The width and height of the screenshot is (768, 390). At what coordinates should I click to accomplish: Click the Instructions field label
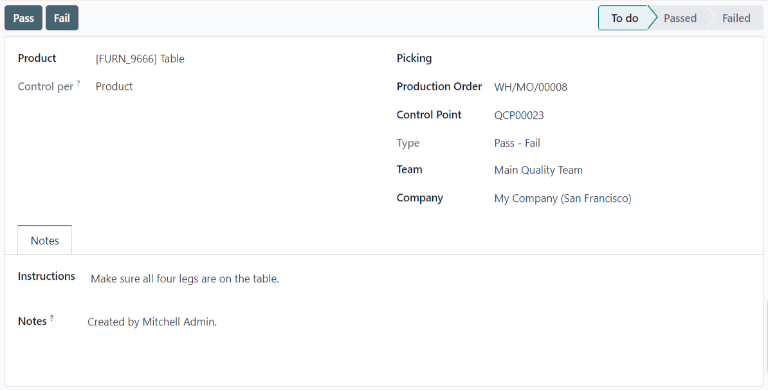47,276
